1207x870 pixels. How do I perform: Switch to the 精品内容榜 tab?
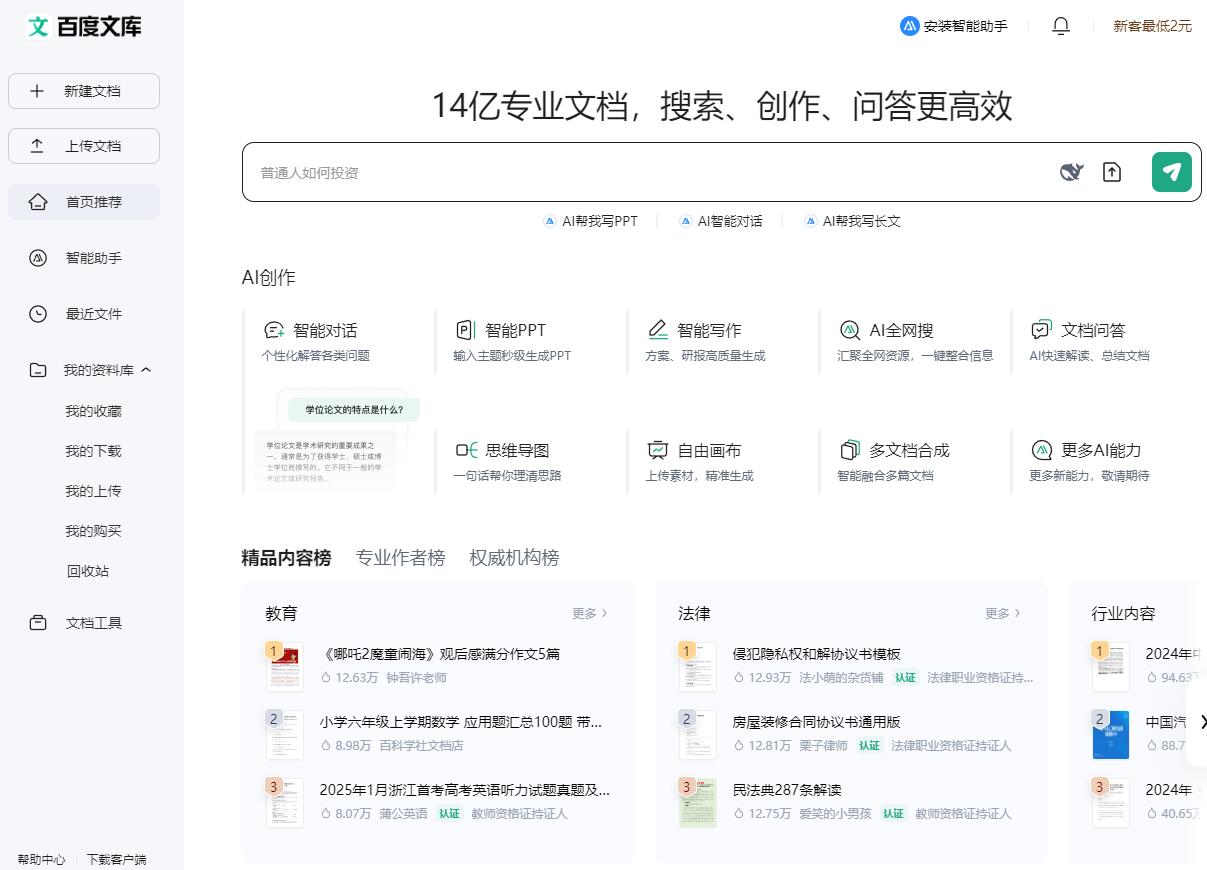click(x=286, y=558)
